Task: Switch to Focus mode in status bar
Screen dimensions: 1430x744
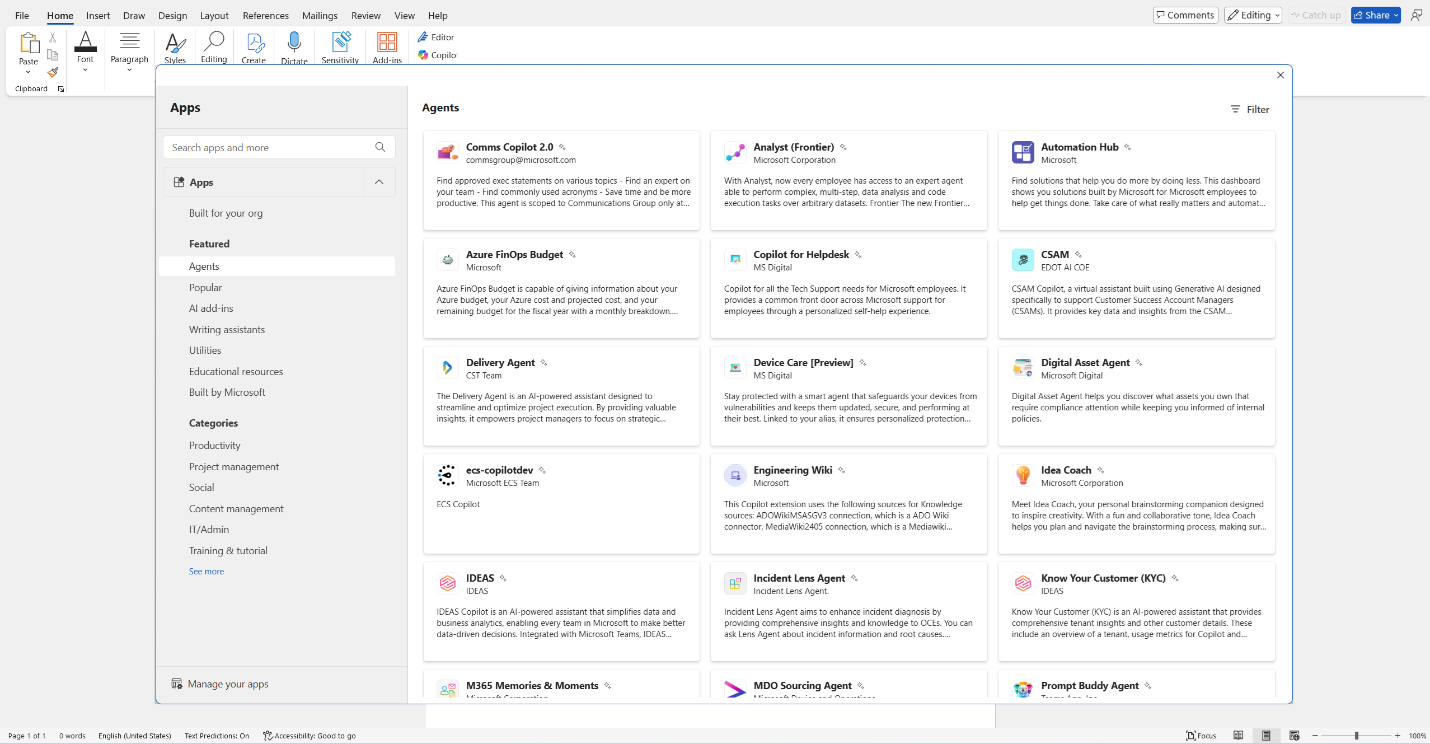Action: coord(1201,736)
